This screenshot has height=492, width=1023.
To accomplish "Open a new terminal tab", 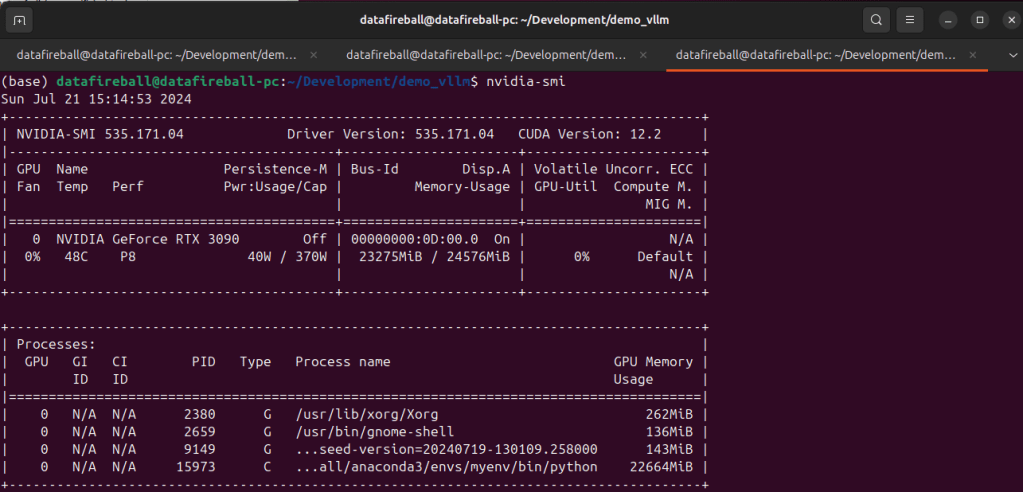I will pos(21,20).
